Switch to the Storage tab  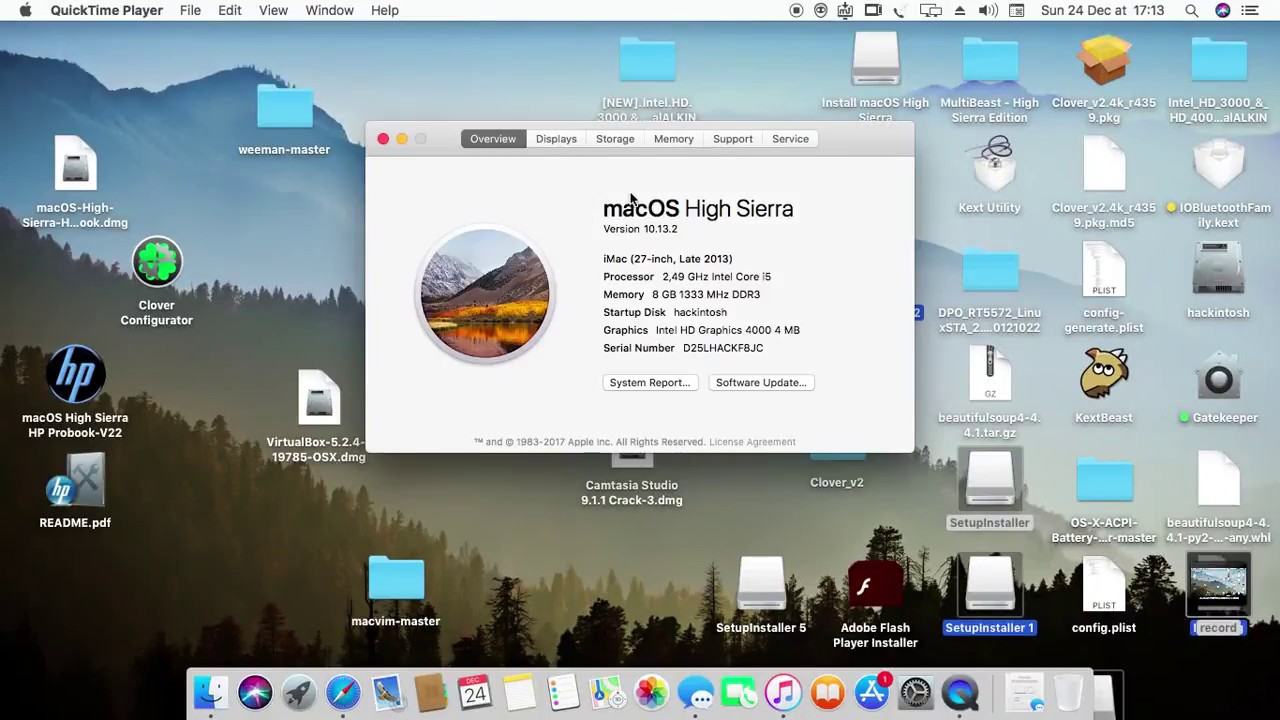click(615, 139)
